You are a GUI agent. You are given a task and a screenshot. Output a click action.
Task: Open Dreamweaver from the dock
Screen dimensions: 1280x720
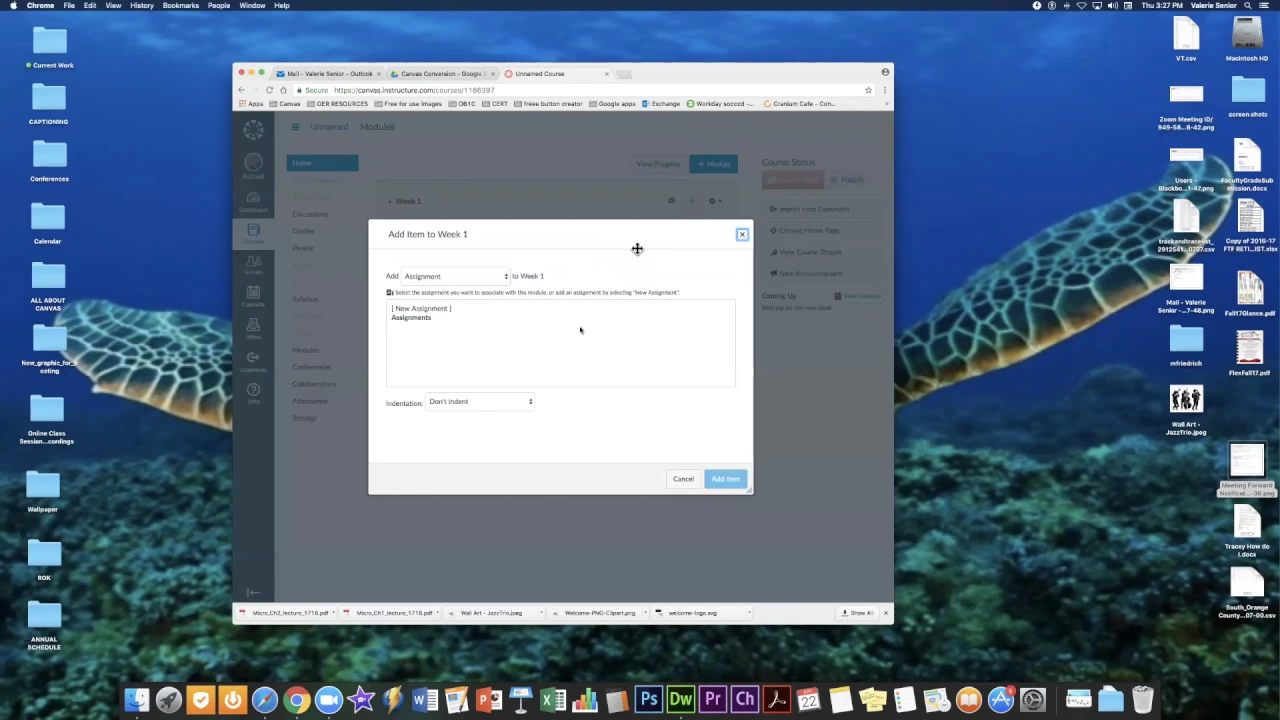[x=681, y=700]
